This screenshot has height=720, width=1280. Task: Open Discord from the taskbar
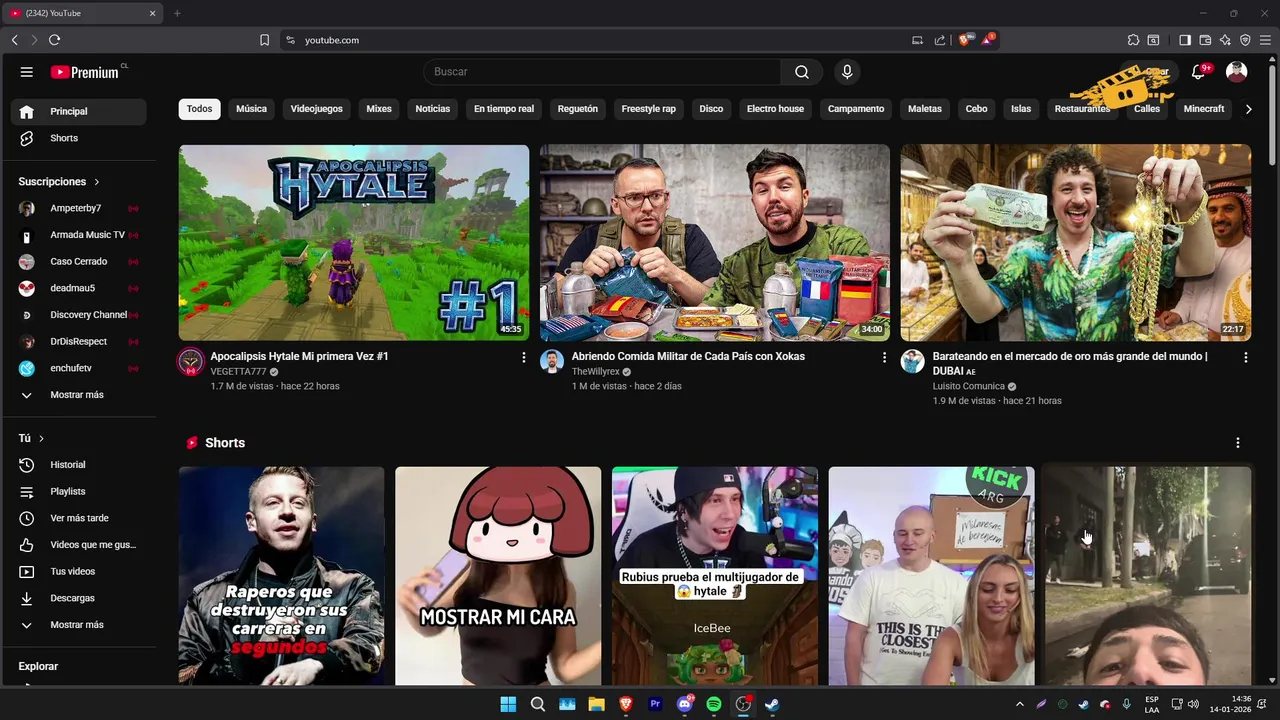685,704
